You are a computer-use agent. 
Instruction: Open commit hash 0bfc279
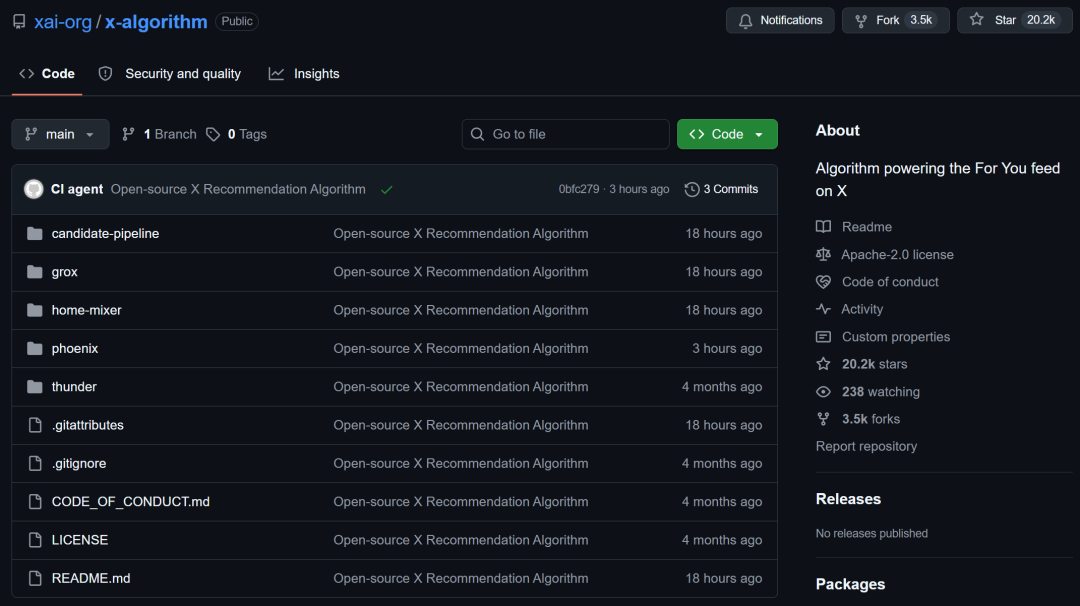click(579, 189)
